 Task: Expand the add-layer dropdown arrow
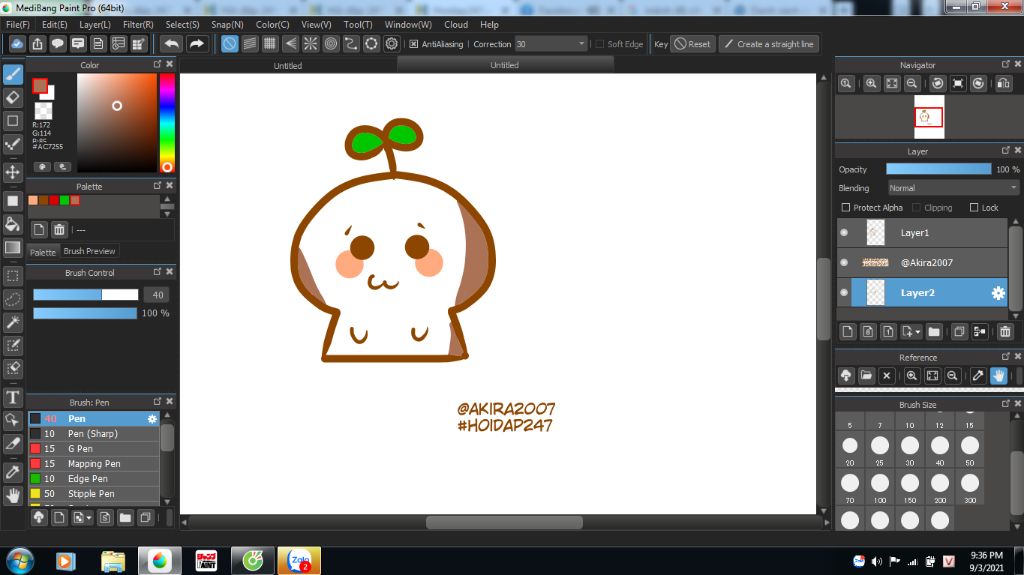pyautogui.click(x=918, y=332)
